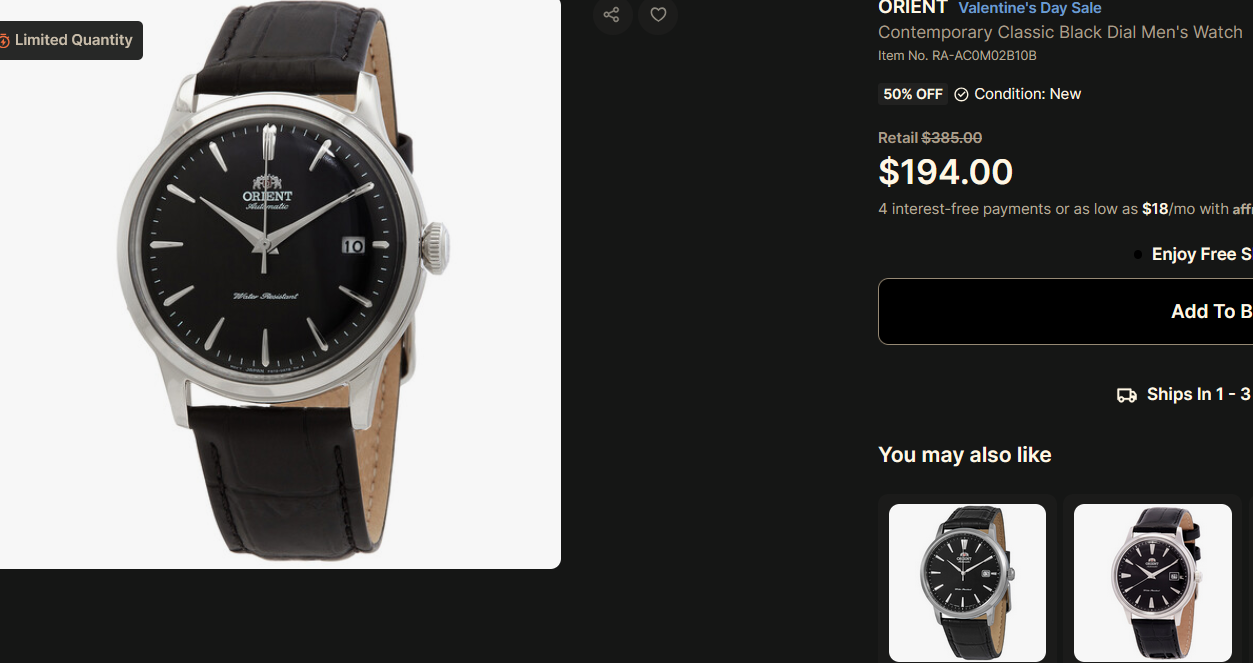Viewport: 1253px width, 663px height.
Task: Click the Add To Bag button
Action: click(x=1065, y=311)
